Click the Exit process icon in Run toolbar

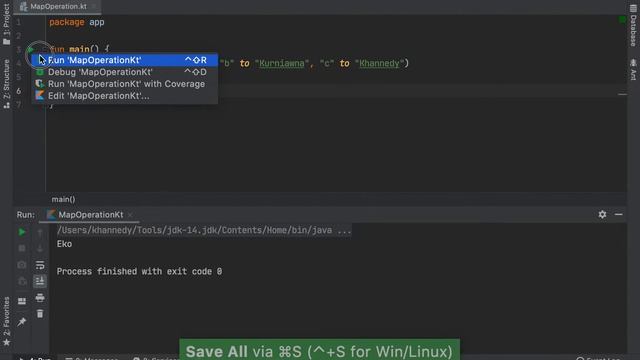click(22, 281)
